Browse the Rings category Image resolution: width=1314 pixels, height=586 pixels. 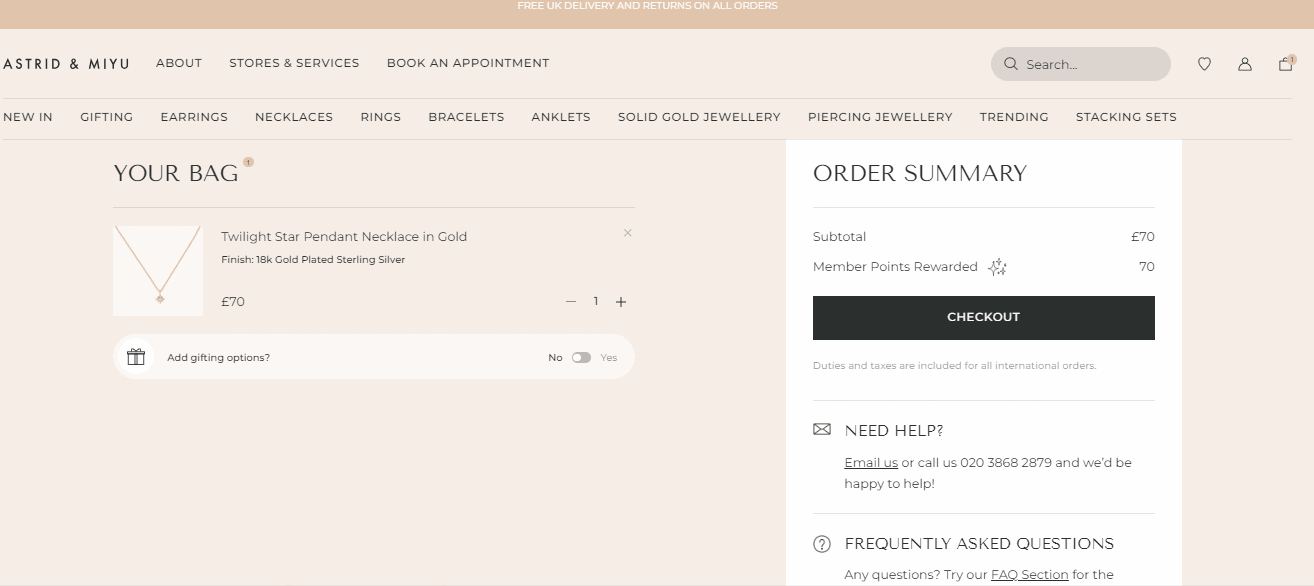click(381, 117)
